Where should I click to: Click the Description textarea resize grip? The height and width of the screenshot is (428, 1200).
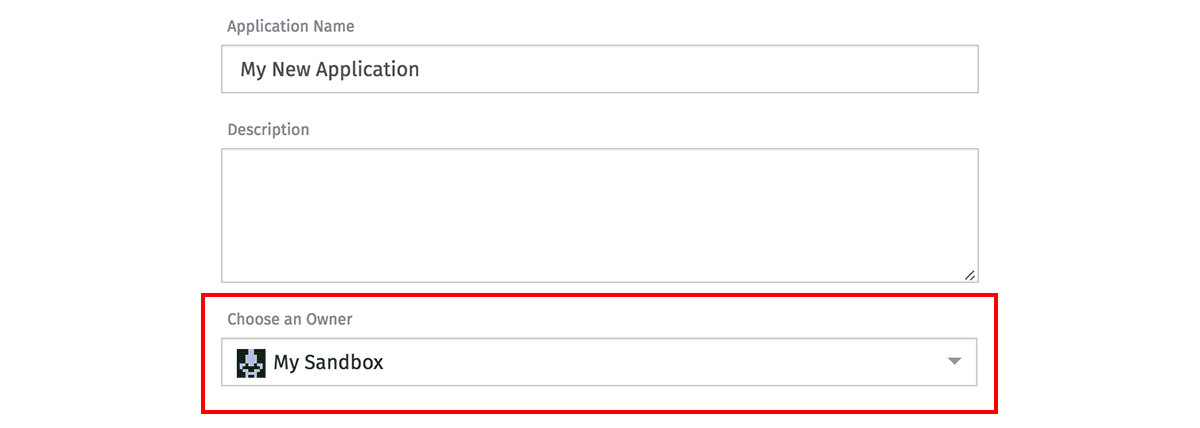969,274
